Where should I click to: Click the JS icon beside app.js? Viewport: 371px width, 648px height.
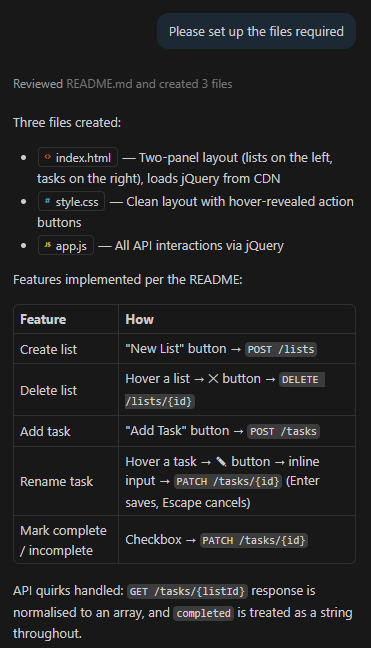[48, 245]
